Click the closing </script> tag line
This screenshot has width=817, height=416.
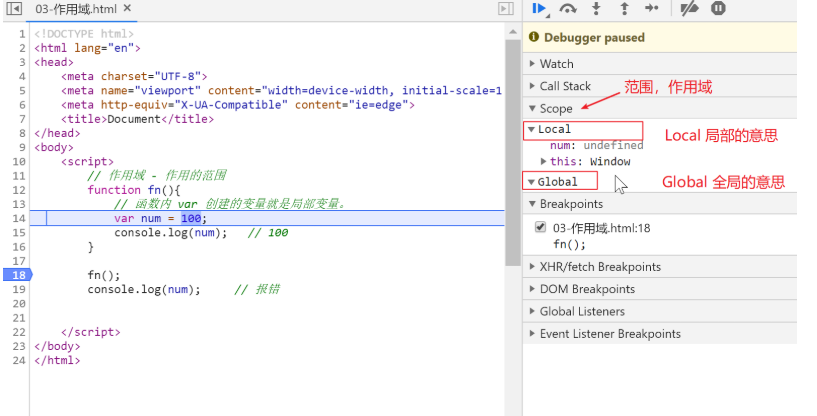pyautogui.click(x=91, y=332)
